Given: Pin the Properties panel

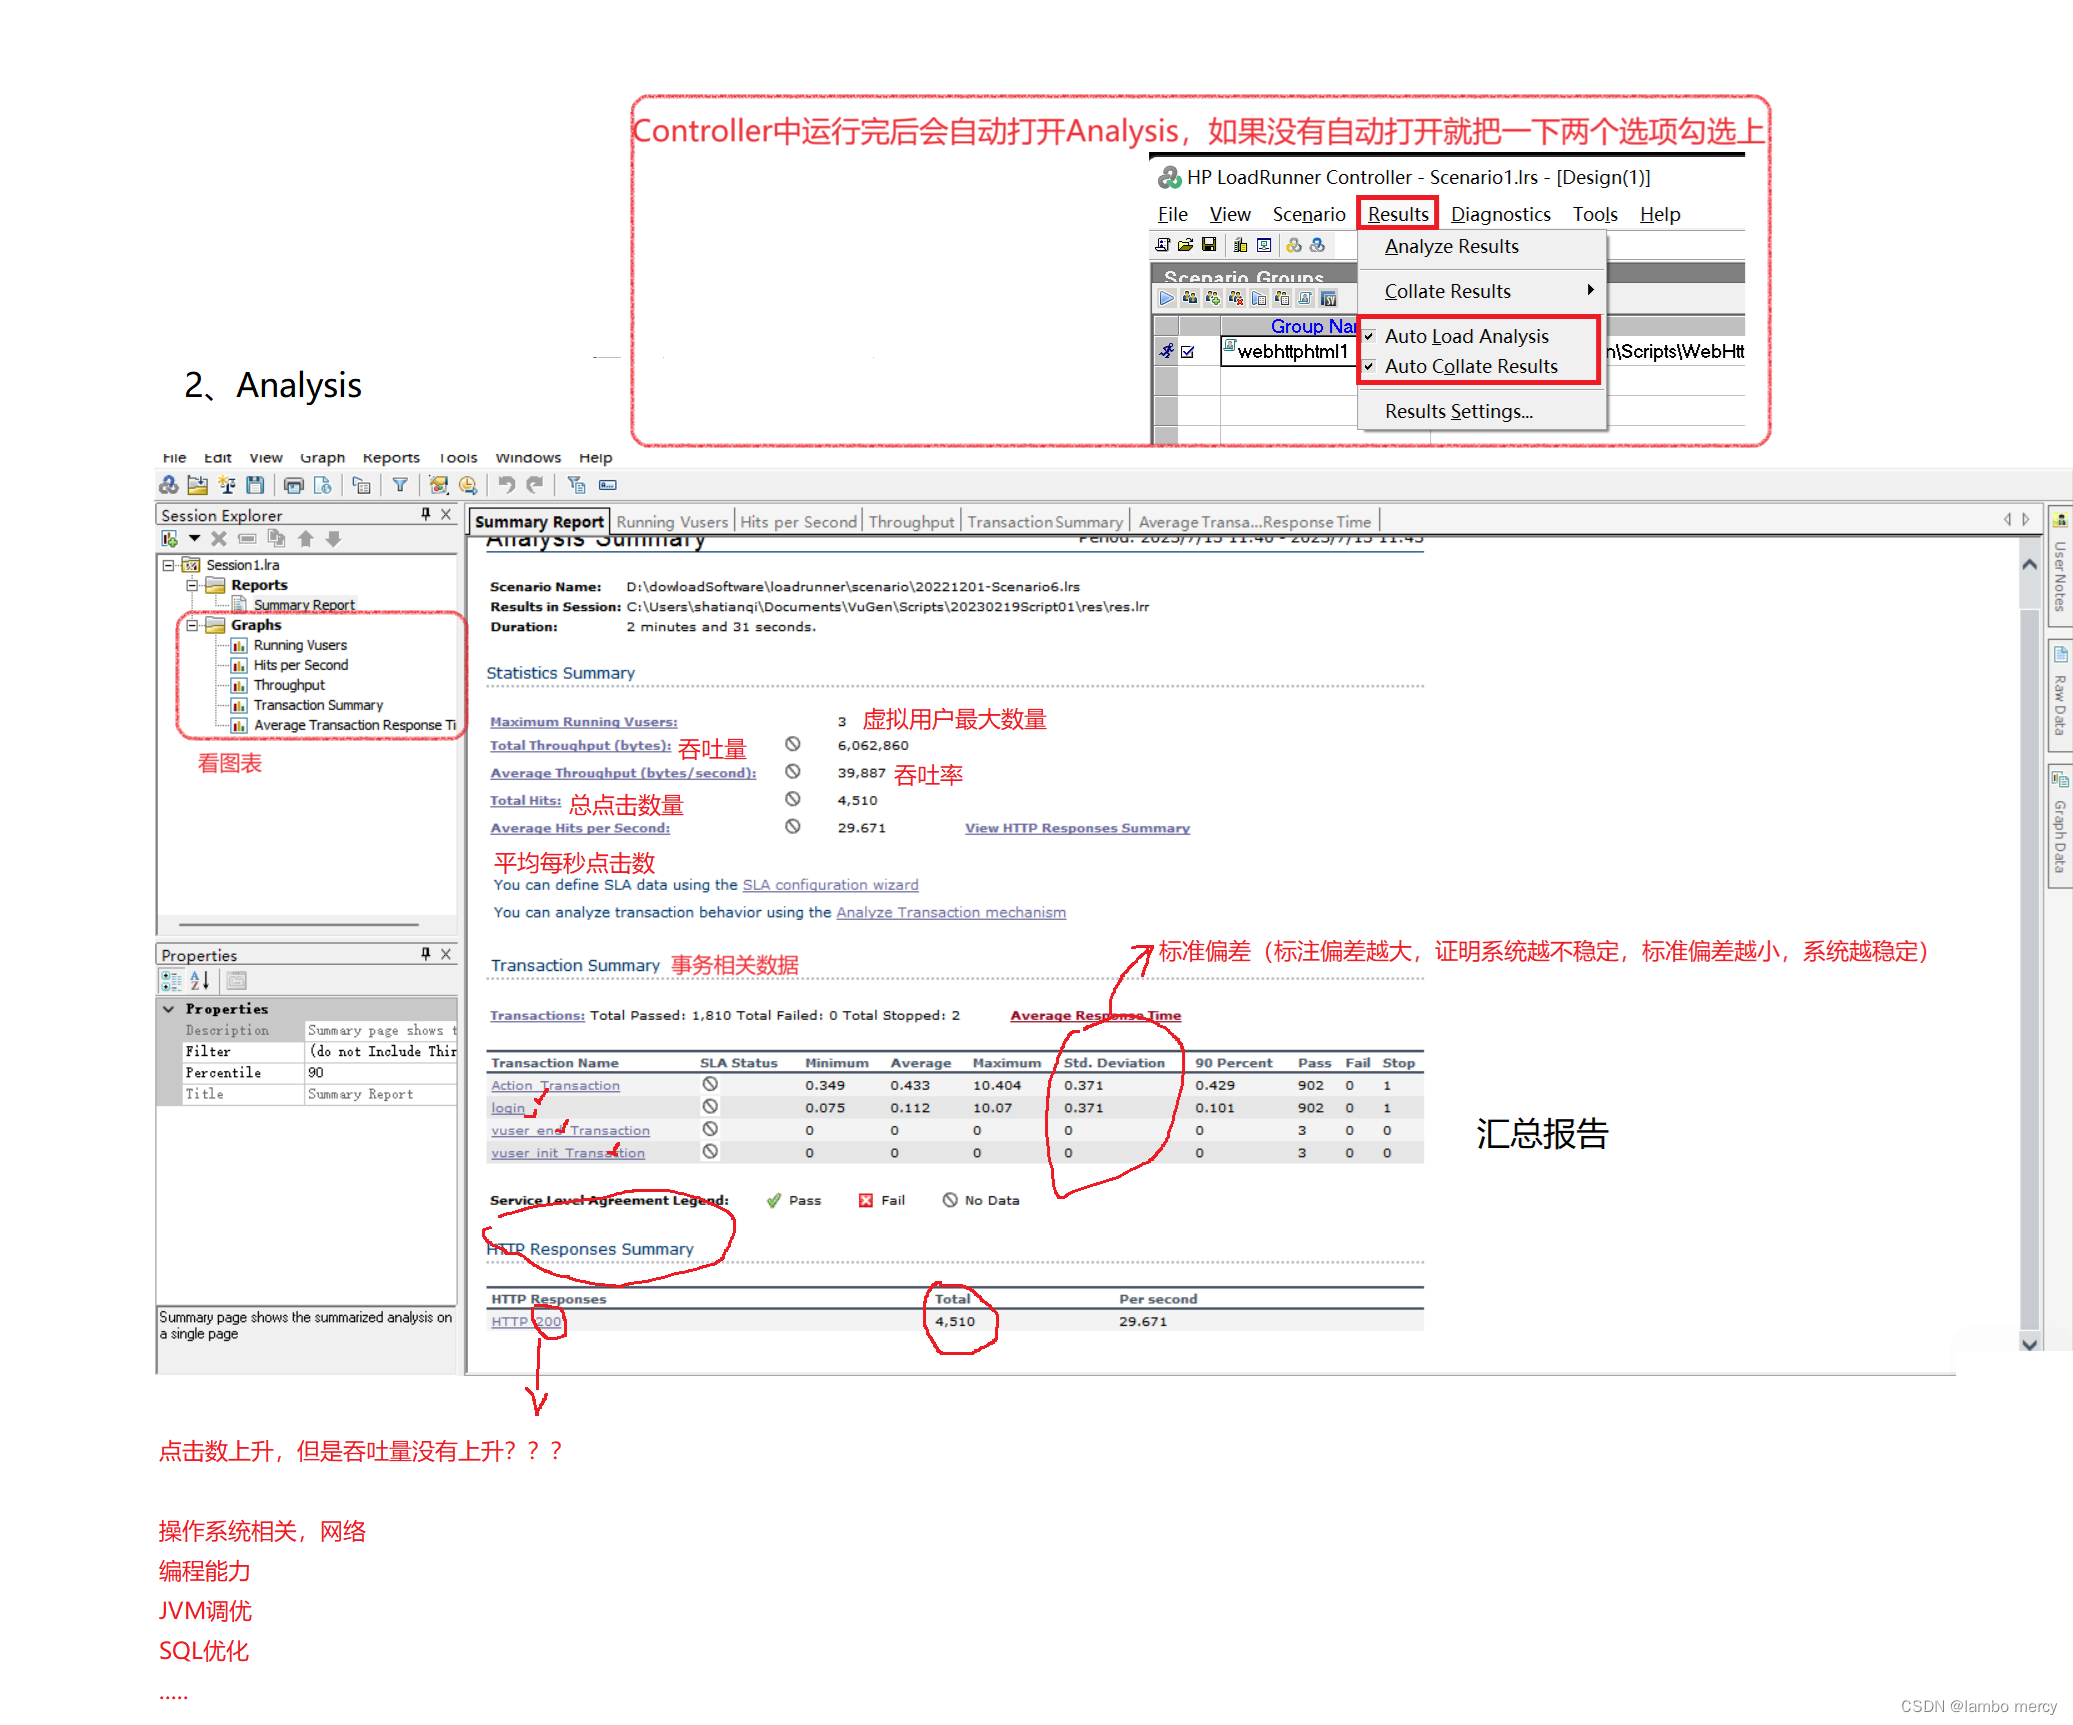Looking at the screenshot, I should tap(426, 954).
